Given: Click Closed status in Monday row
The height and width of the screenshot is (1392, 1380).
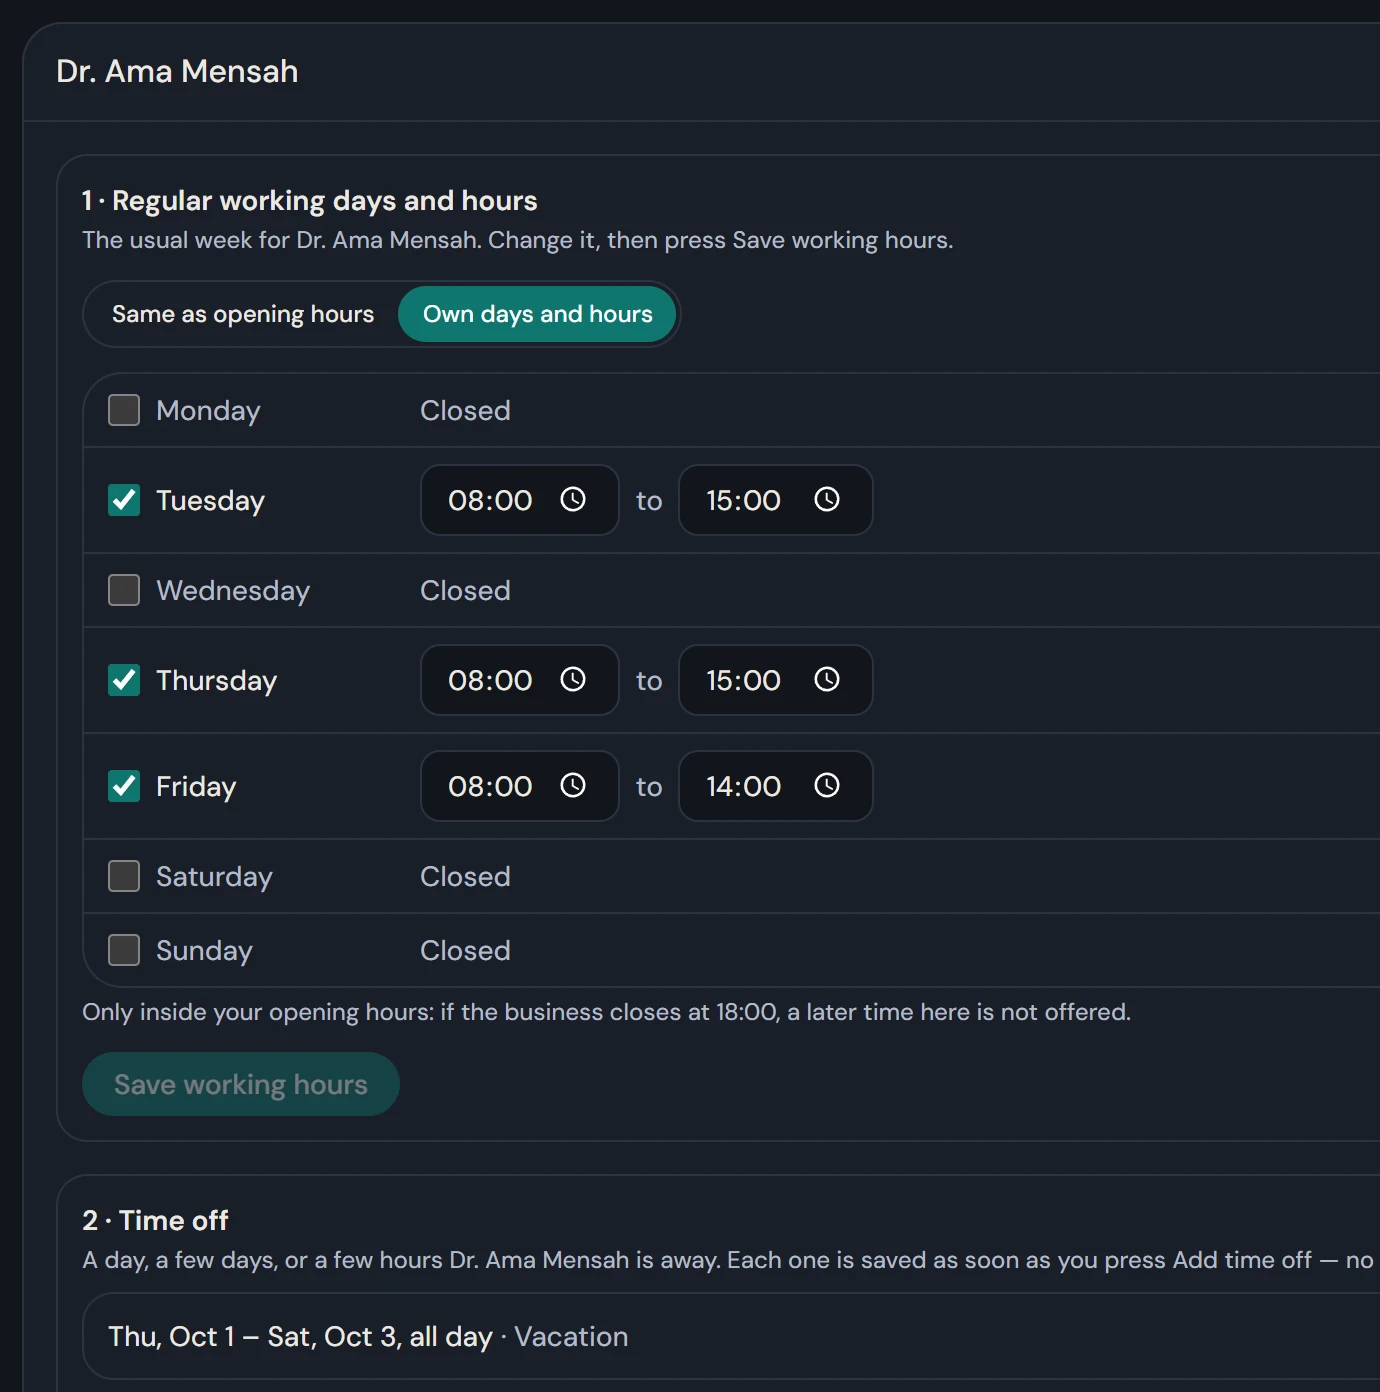Looking at the screenshot, I should coord(465,410).
